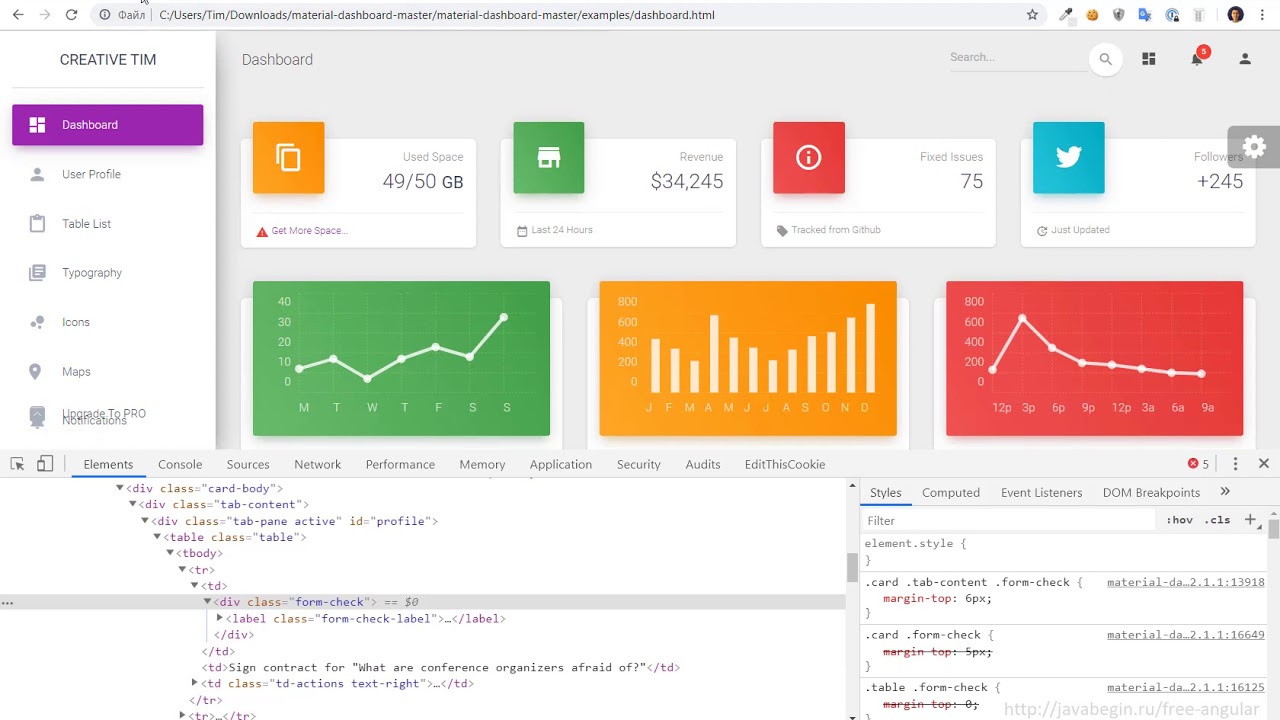Click the DevTools error count indicator

pyautogui.click(x=1198, y=464)
